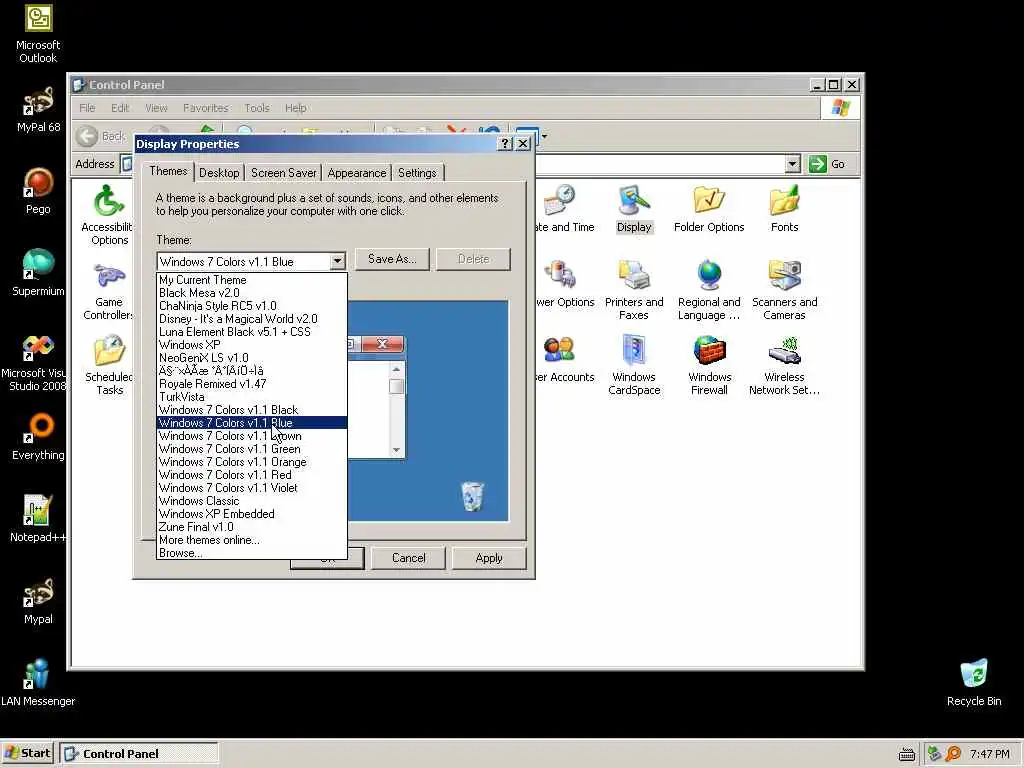Switch to the Appearance tab

tap(357, 173)
